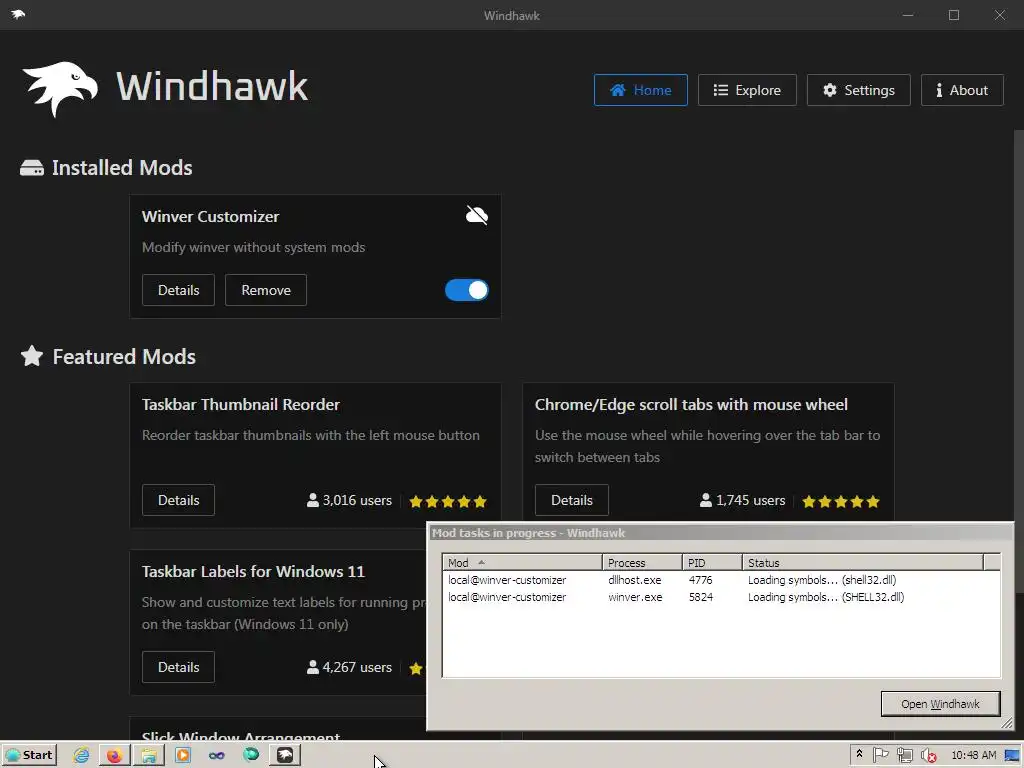The image size is (1024, 768).
Task: Click the Windhawk taskbar button
Action: 285,755
